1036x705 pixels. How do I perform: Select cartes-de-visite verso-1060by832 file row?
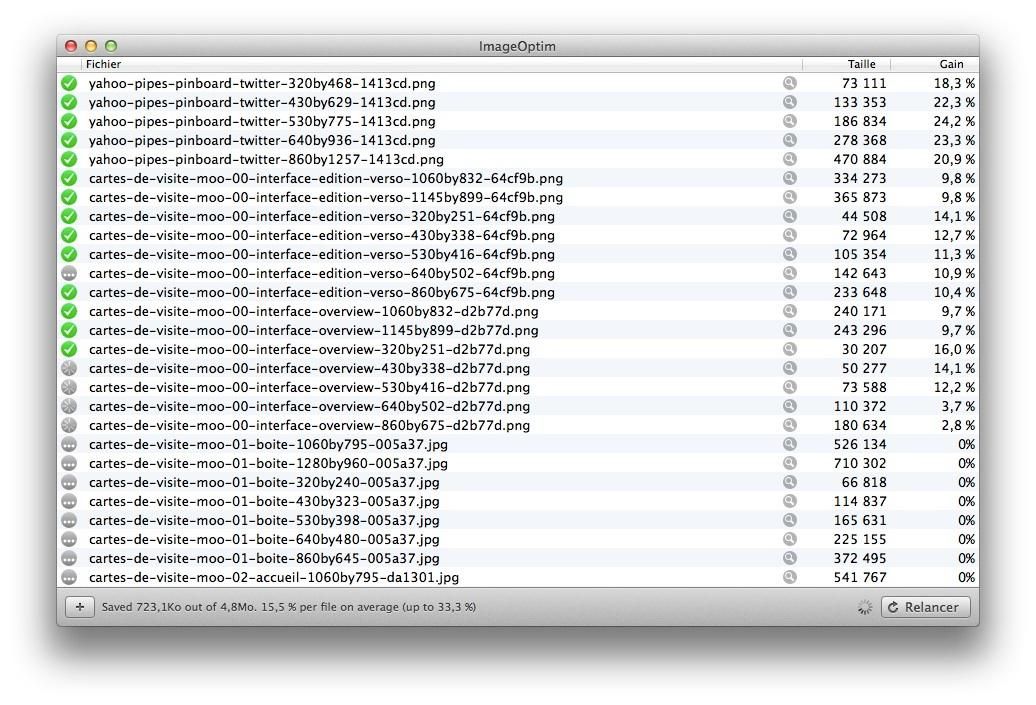coord(325,178)
